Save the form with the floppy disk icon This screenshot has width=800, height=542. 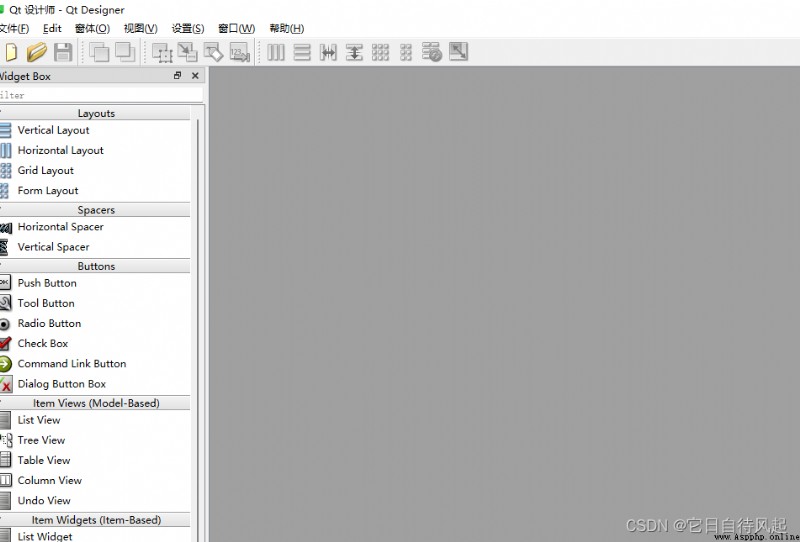point(63,52)
